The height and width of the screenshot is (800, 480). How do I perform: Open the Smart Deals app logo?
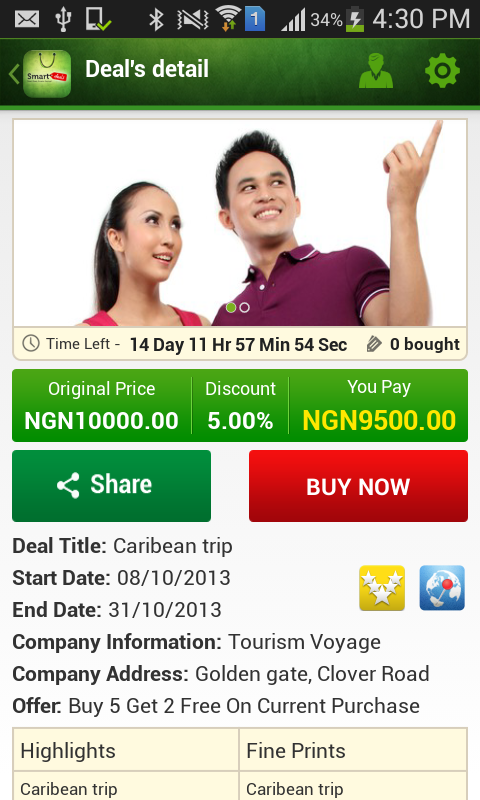47,73
